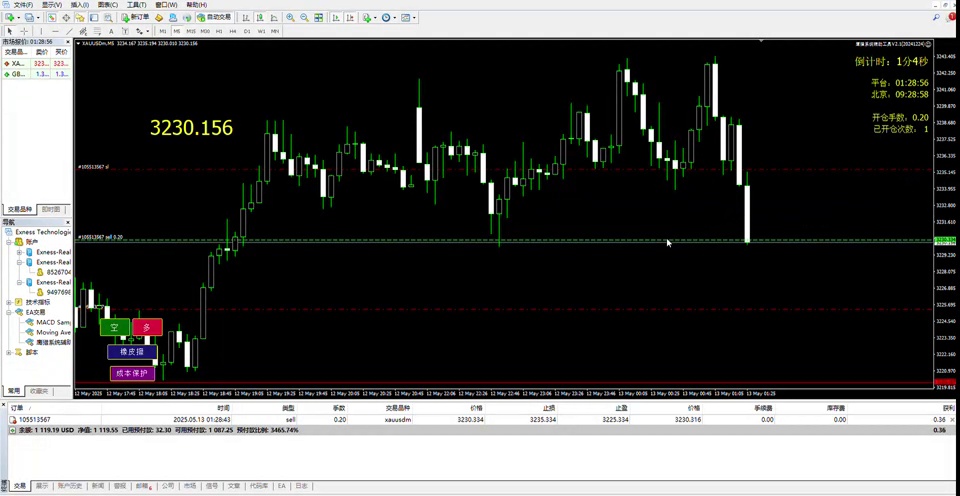
Task: Select MACD Sample expert advisor
Action: click(x=48, y=322)
